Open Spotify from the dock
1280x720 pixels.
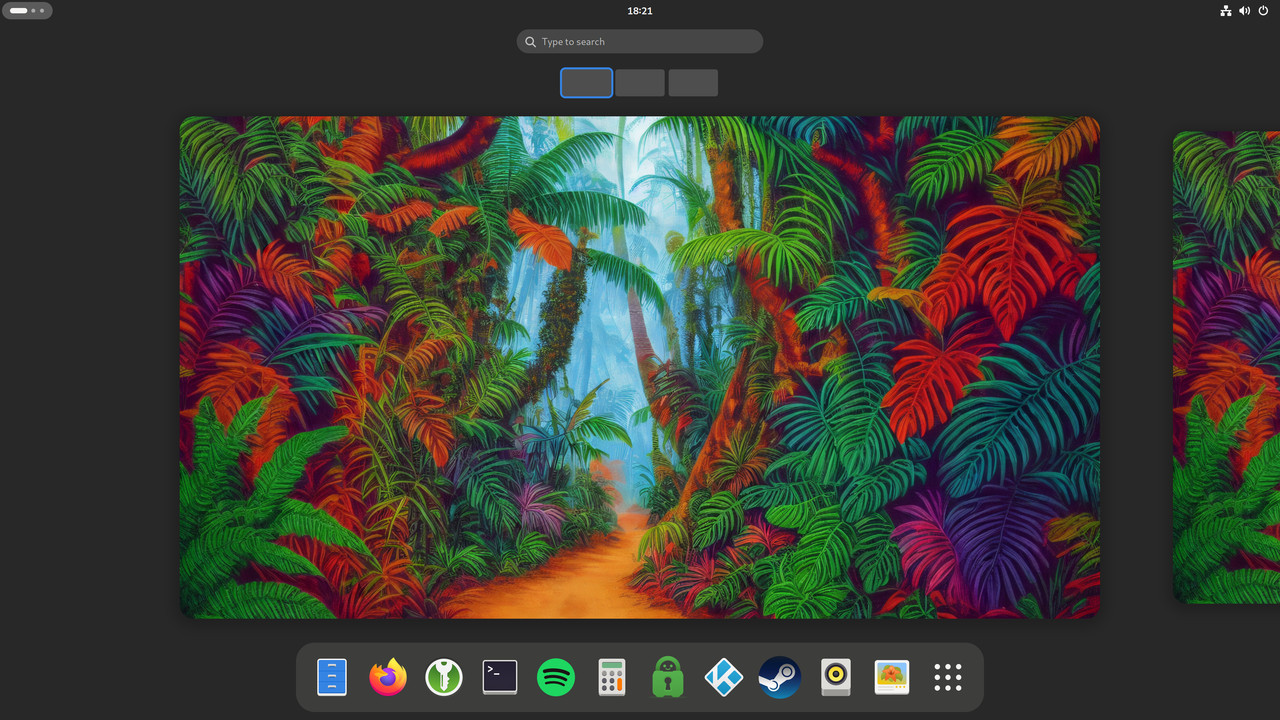556,677
